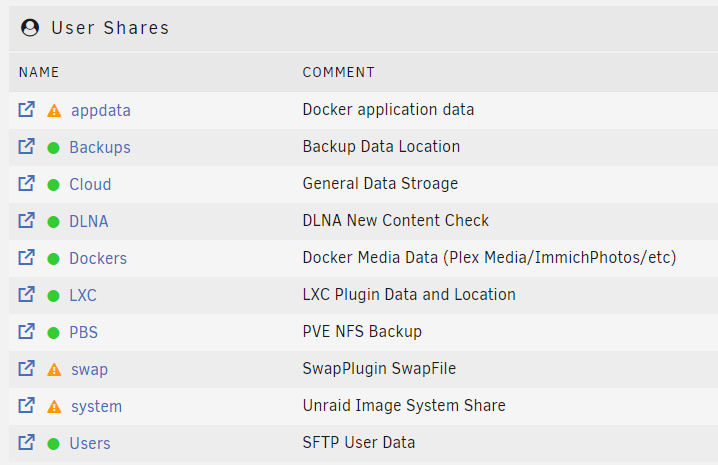Click the green status dot for Backups

(54, 148)
